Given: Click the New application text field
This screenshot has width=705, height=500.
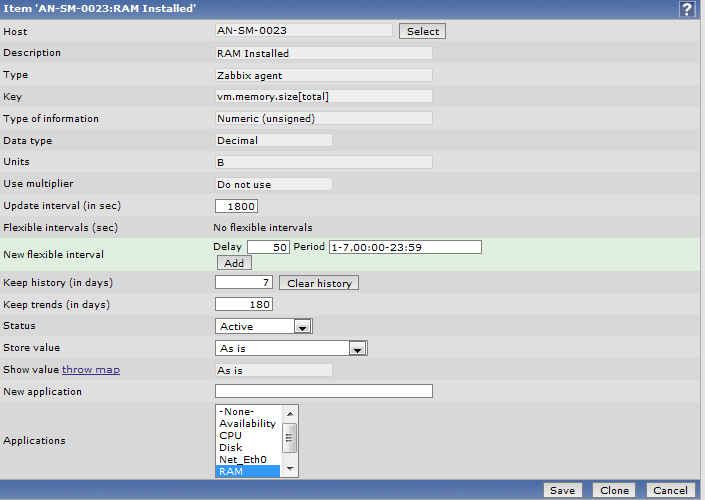Looking at the screenshot, I should (324, 391).
